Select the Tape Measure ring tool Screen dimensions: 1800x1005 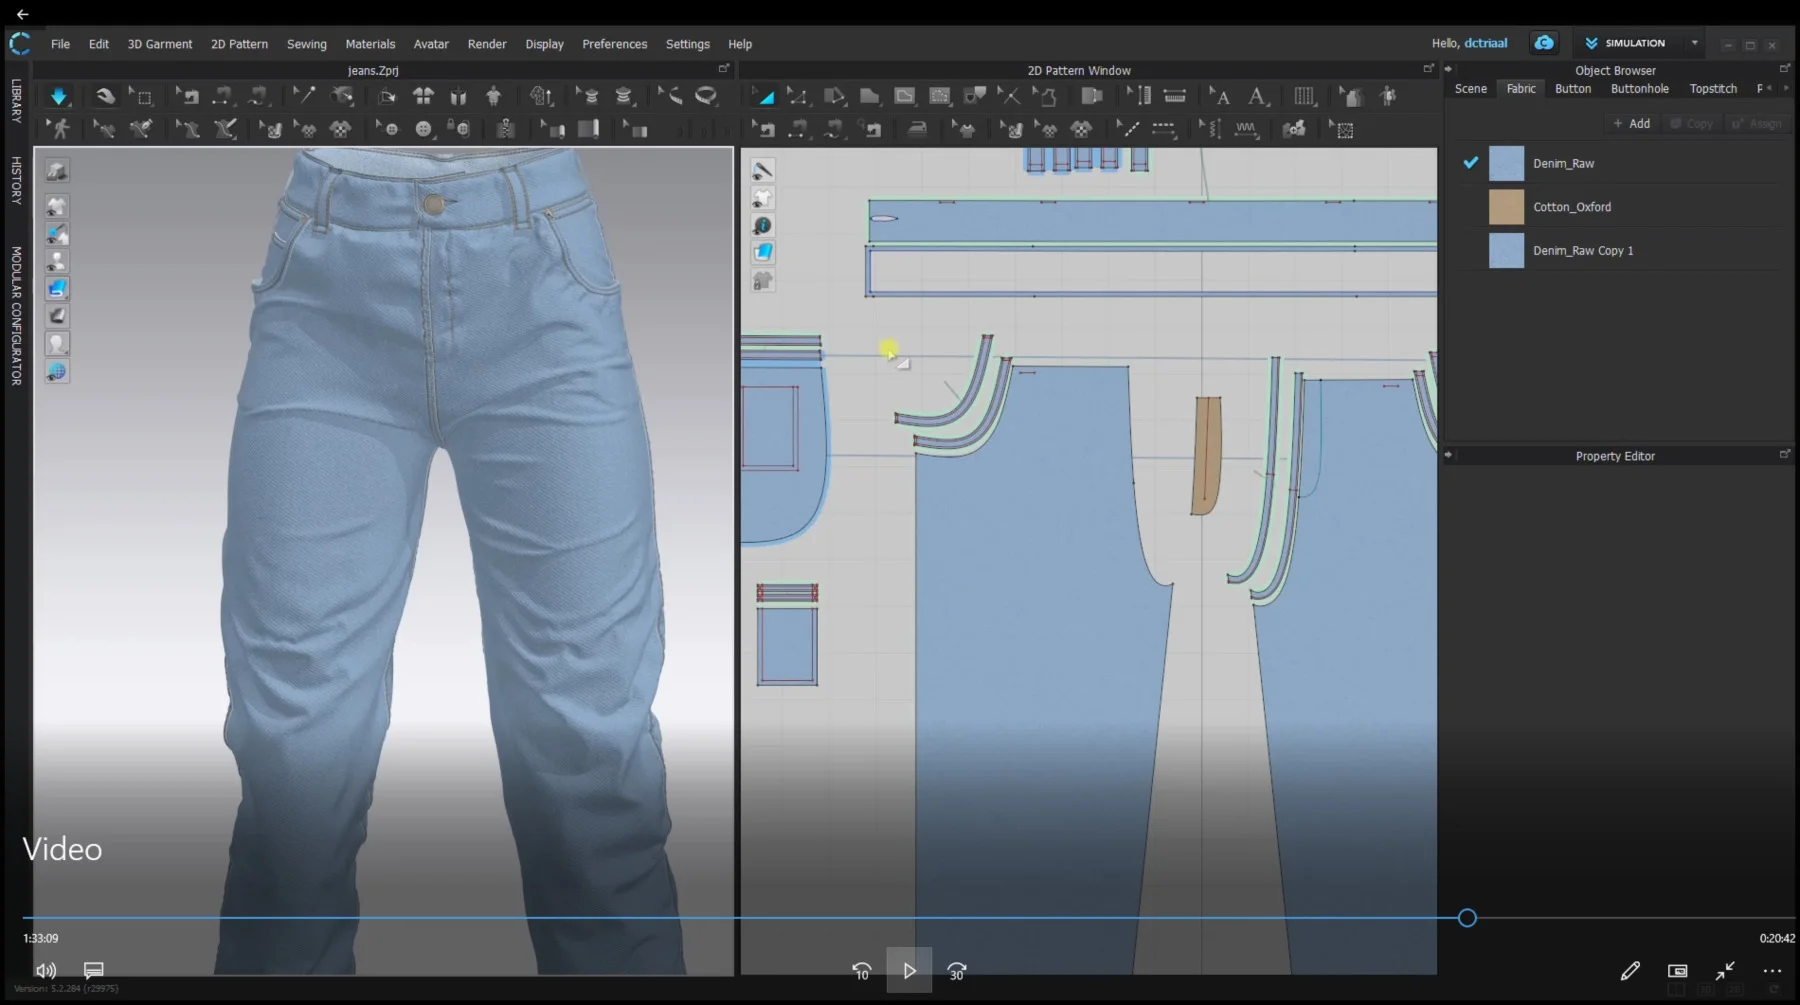[706, 96]
